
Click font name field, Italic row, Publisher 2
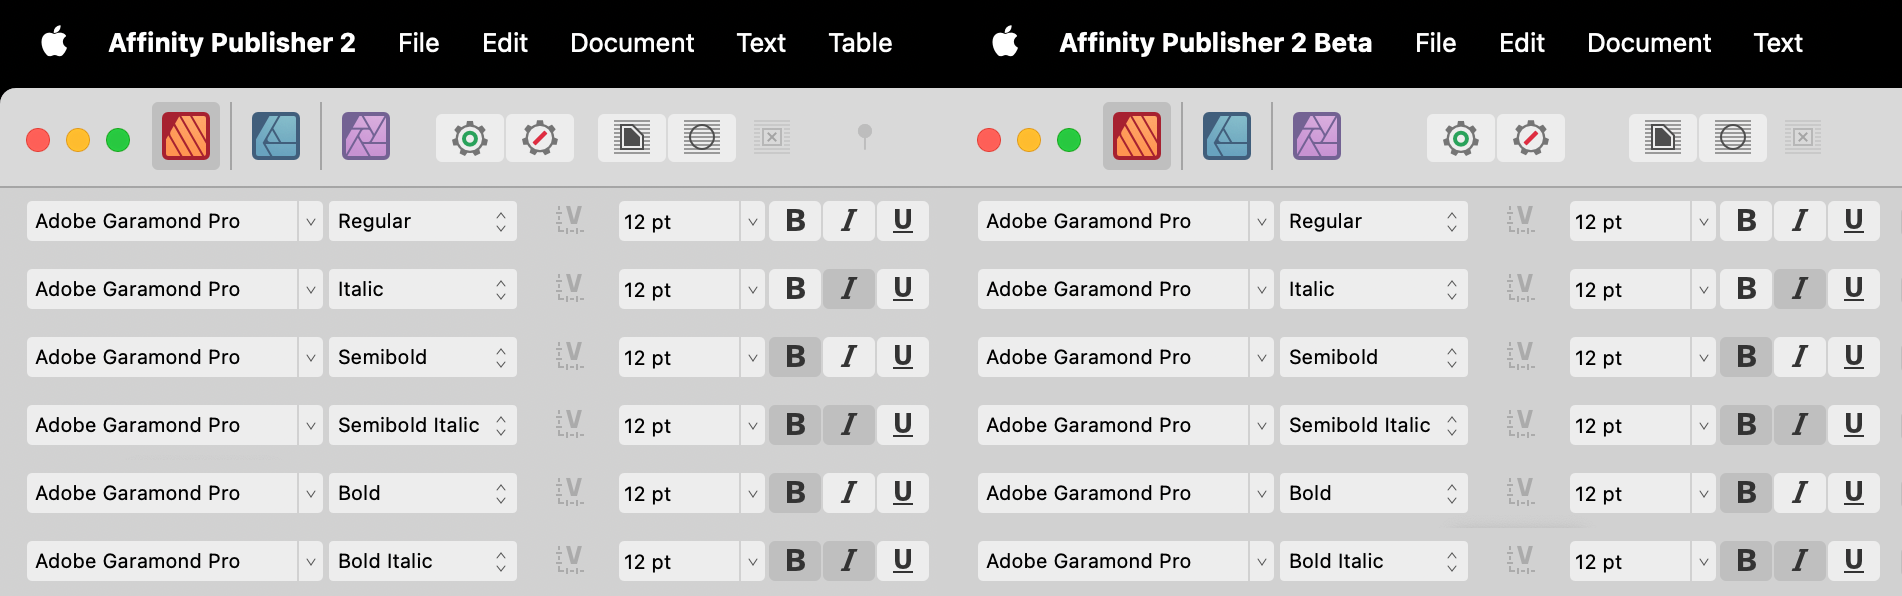pyautogui.click(x=162, y=289)
